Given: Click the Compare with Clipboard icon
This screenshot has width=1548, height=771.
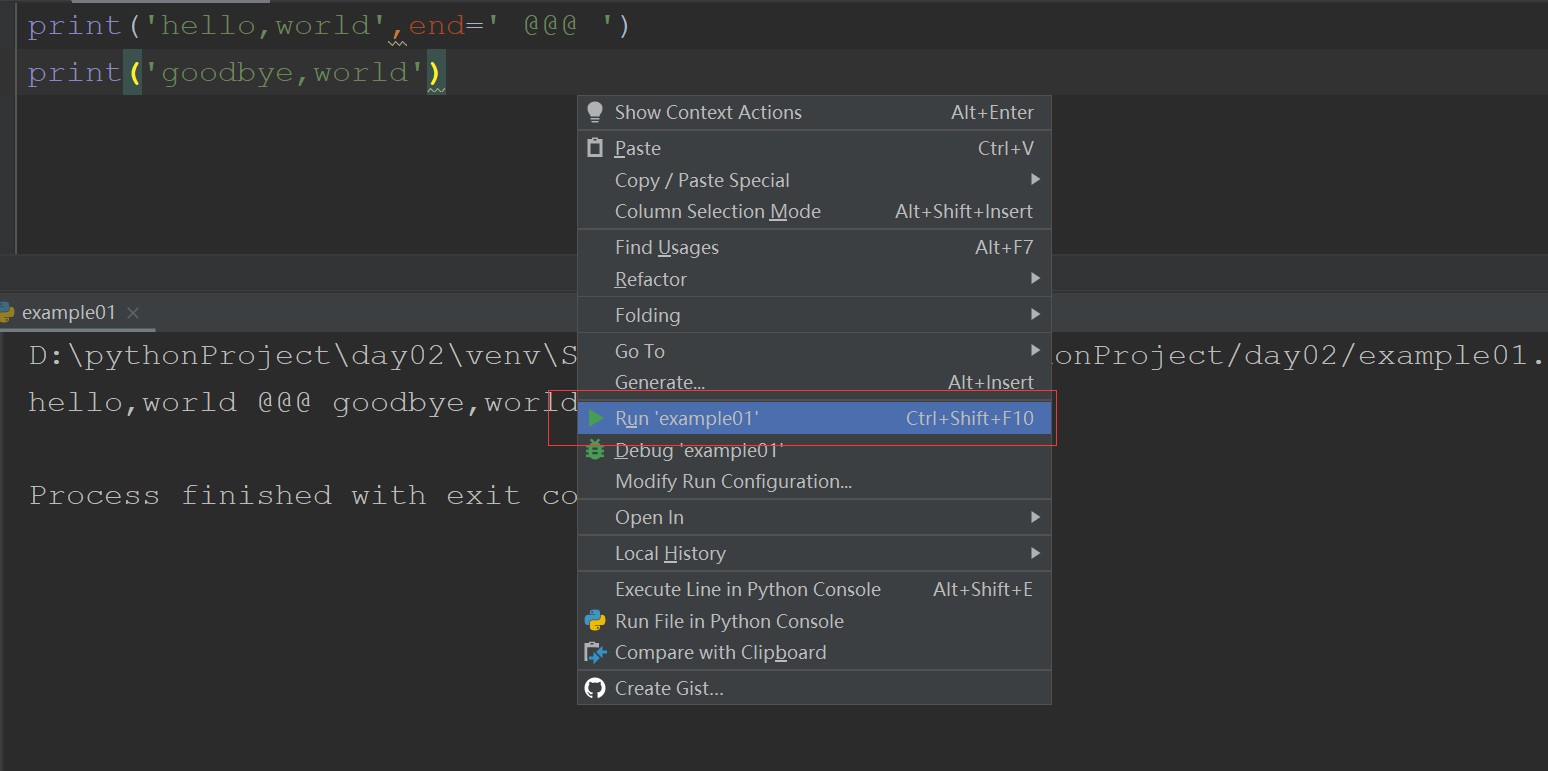Looking at the screenshot, I should 595,653.
